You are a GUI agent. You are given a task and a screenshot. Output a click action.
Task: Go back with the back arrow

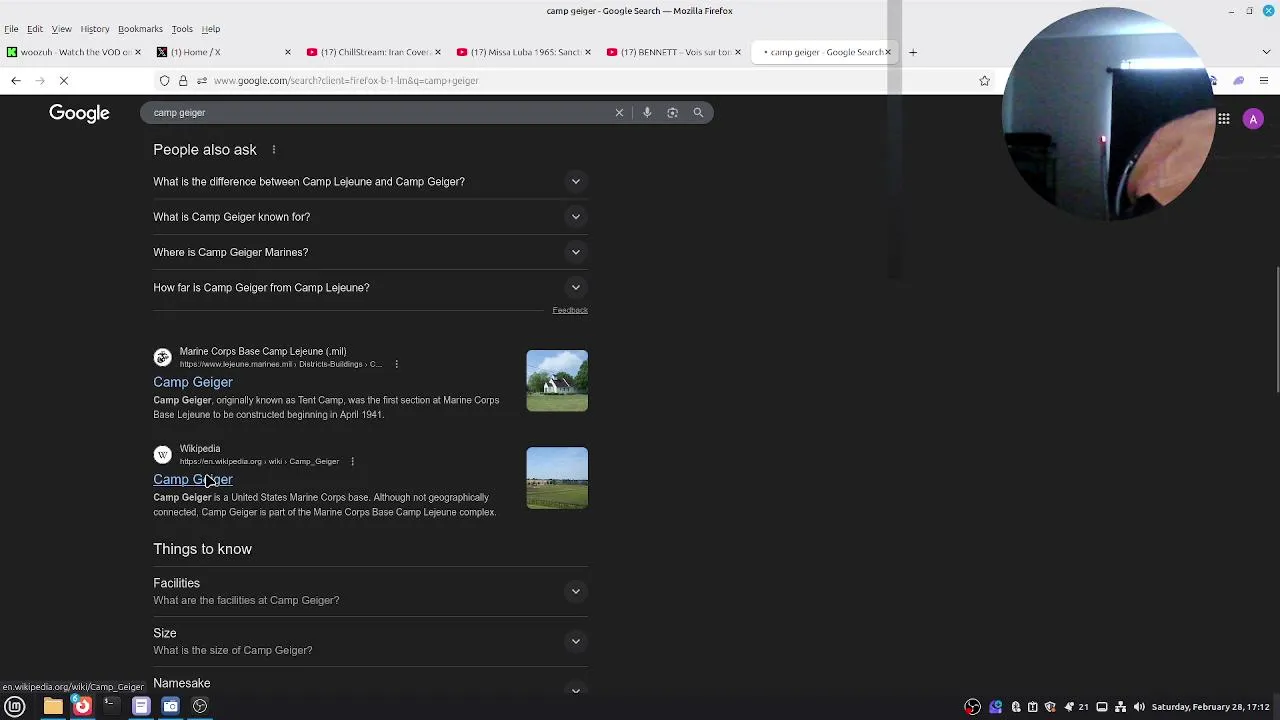pyautogui.click(x=16, y=80)
